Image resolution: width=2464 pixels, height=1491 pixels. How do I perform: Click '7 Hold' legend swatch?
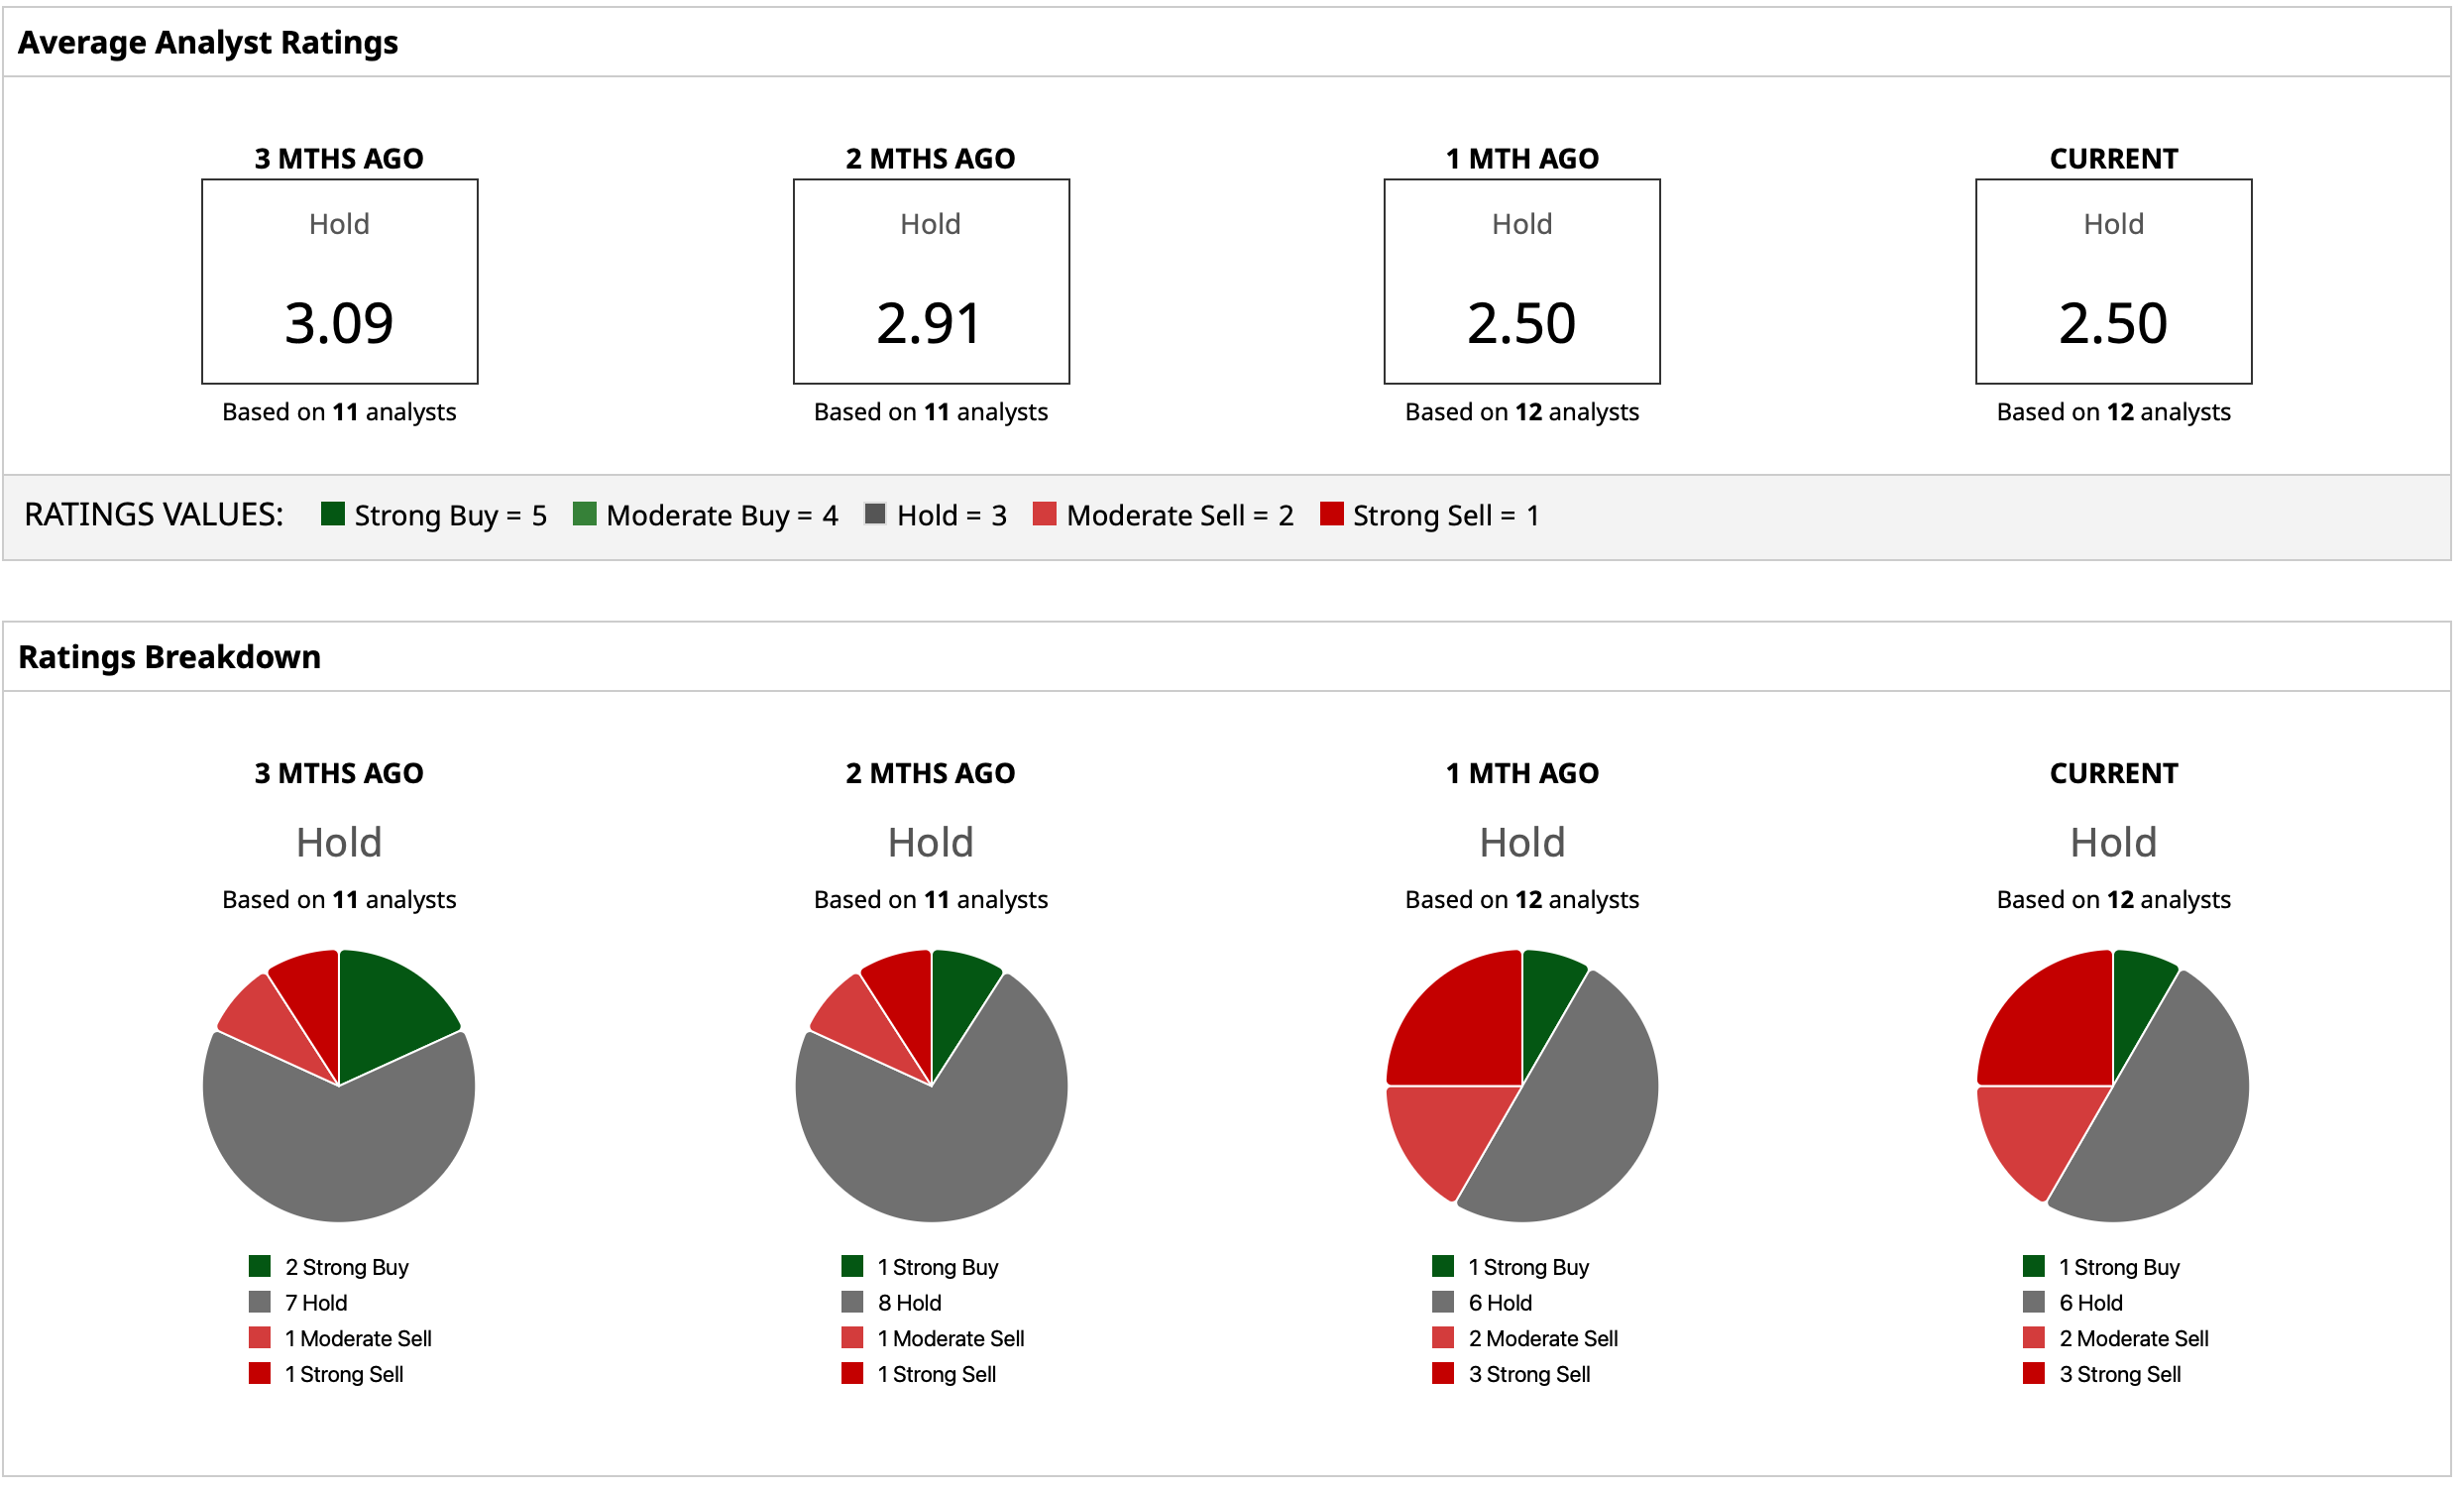coord(260,1302)
